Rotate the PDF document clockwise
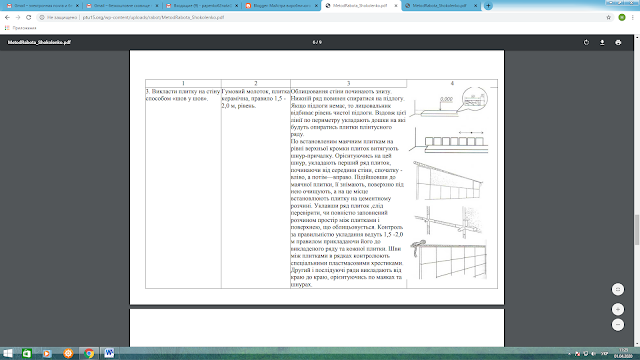The height and width of the screenshot is (360, 640). coord(586,42)
